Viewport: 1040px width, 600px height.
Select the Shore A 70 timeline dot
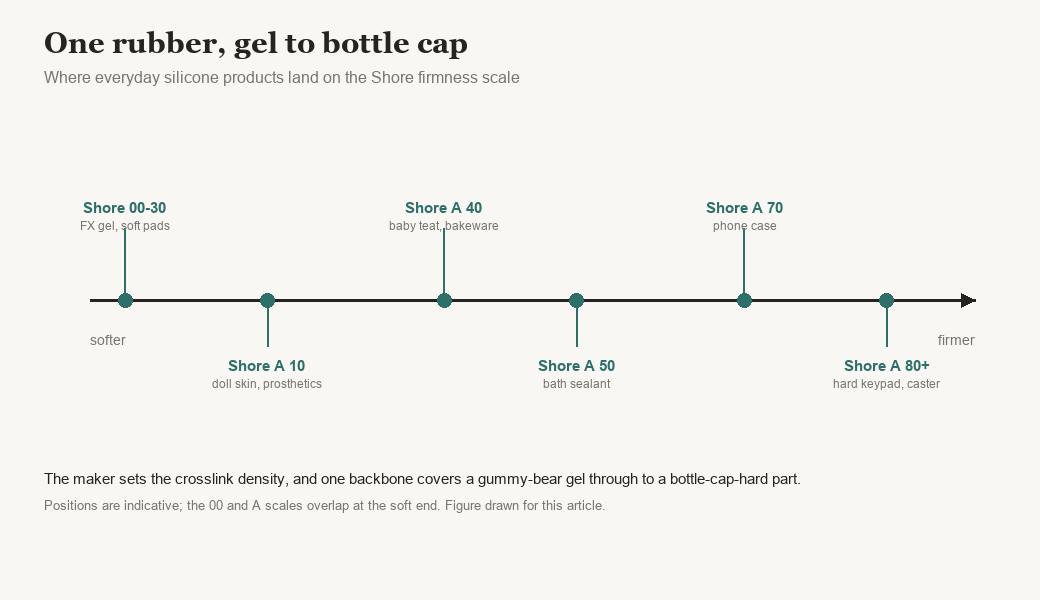tap(744, 300)
